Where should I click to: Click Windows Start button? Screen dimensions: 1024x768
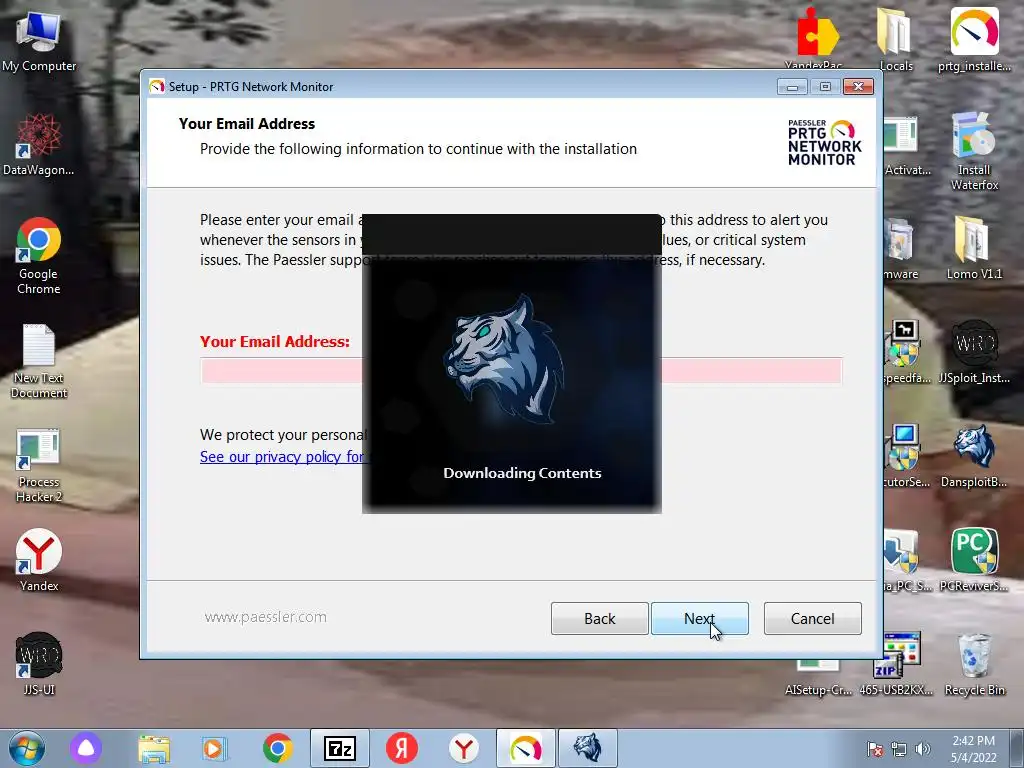[26, 748]
